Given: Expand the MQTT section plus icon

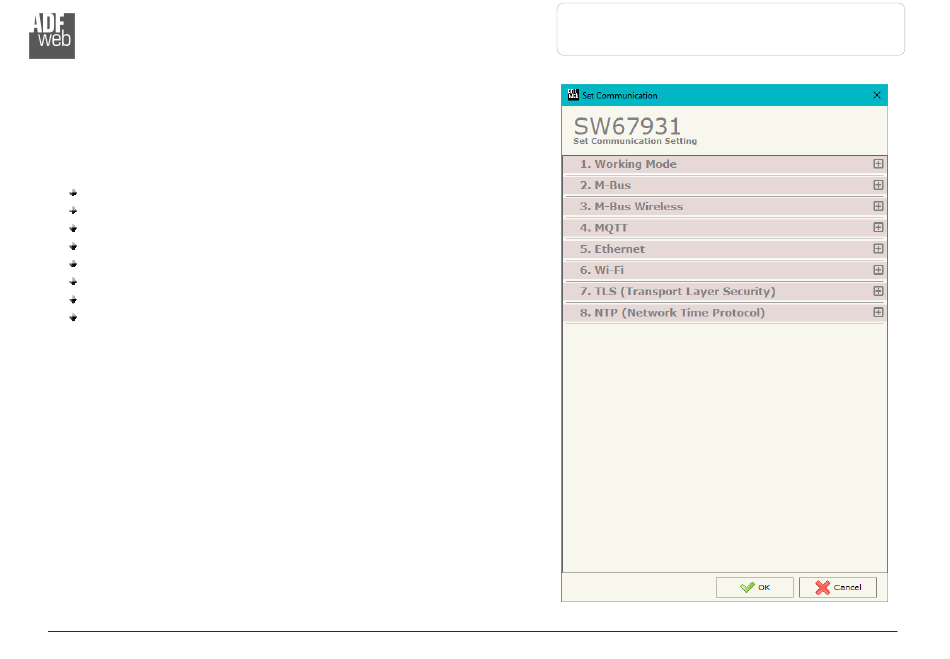Looking at the screenshot, I should [x=878, y=228].
